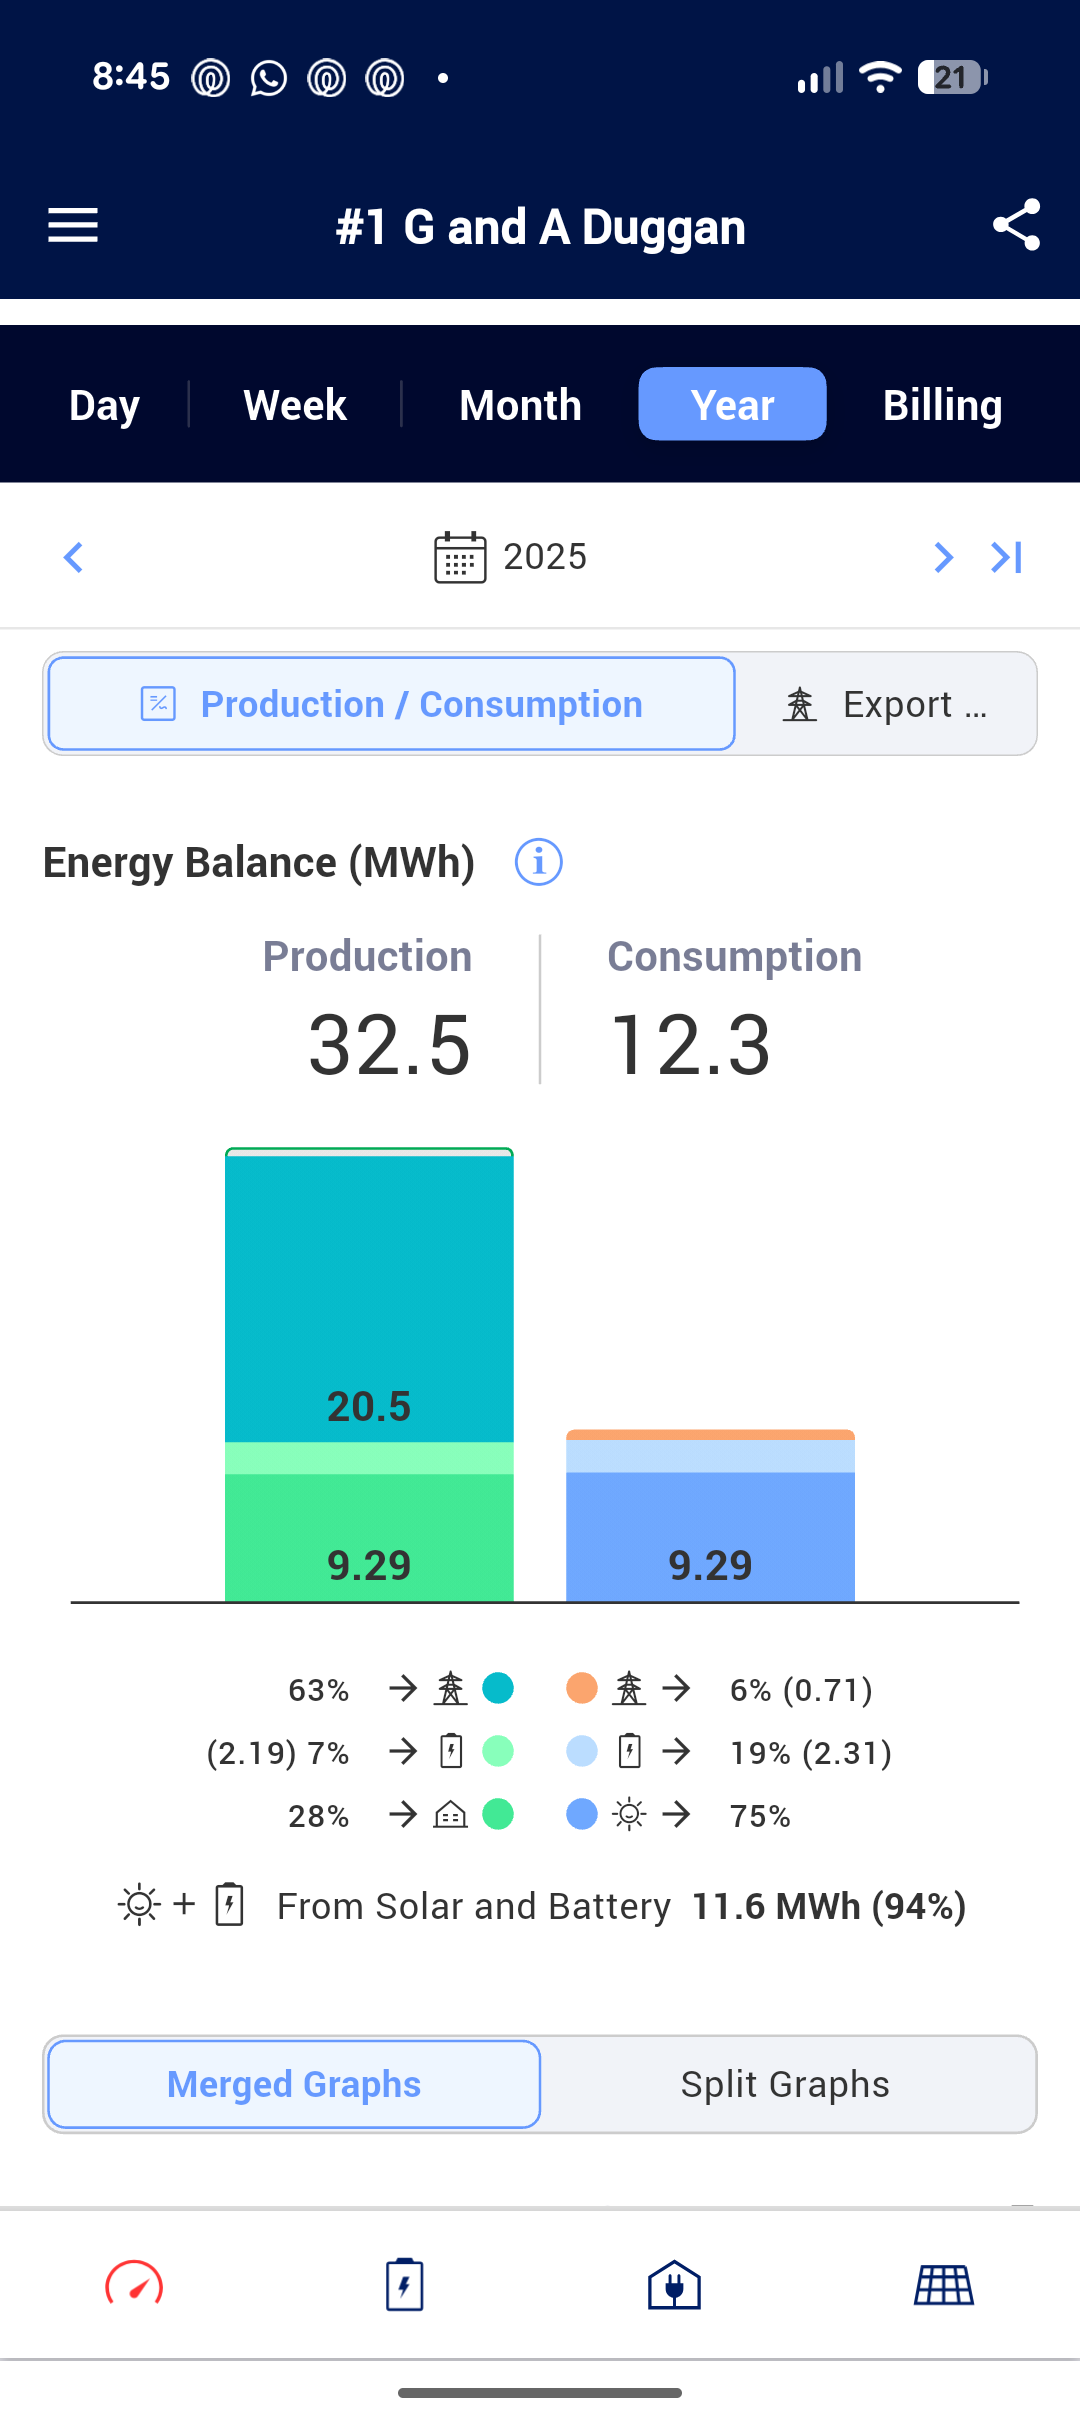Screen dimensions: 1080x2424
Task: Tap the share icon in header
Action: [1016, 225]
